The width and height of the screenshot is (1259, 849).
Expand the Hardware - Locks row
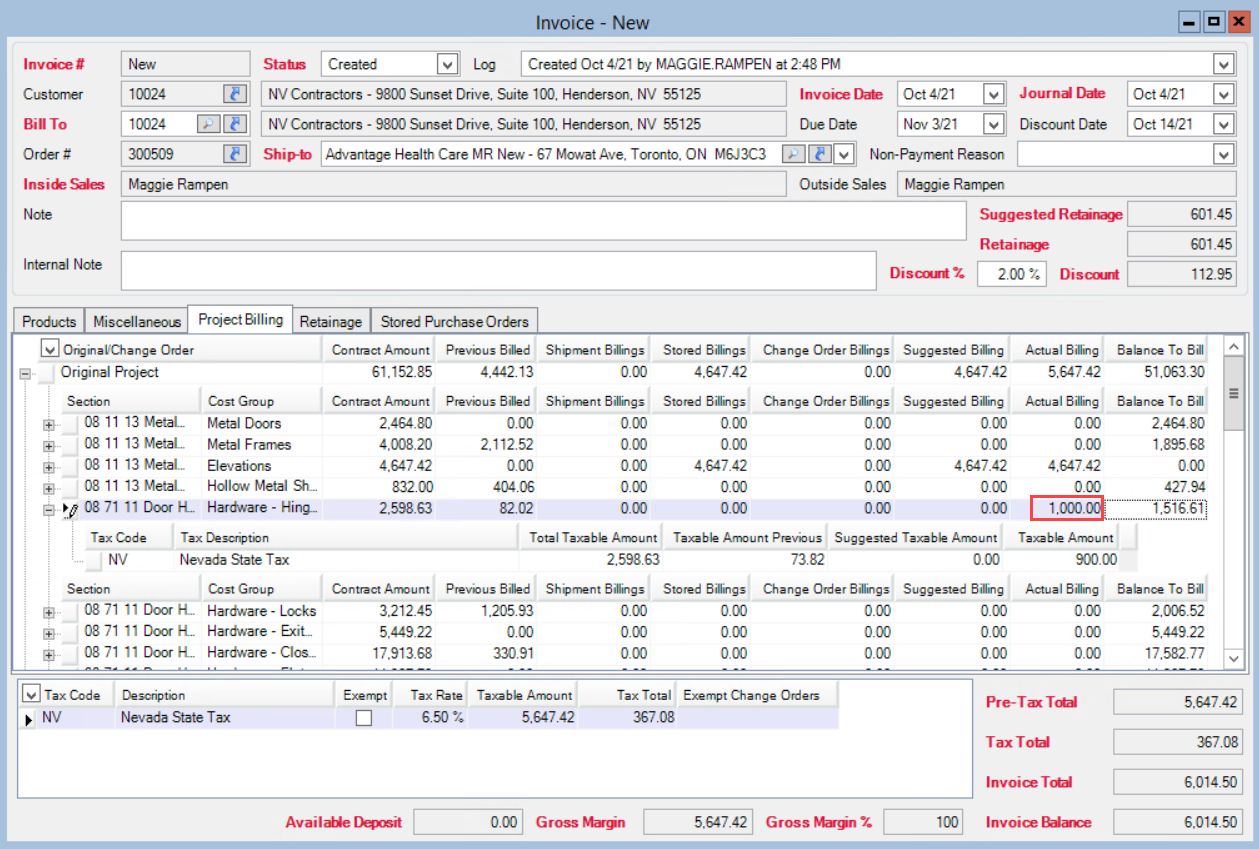pos(48,612)
